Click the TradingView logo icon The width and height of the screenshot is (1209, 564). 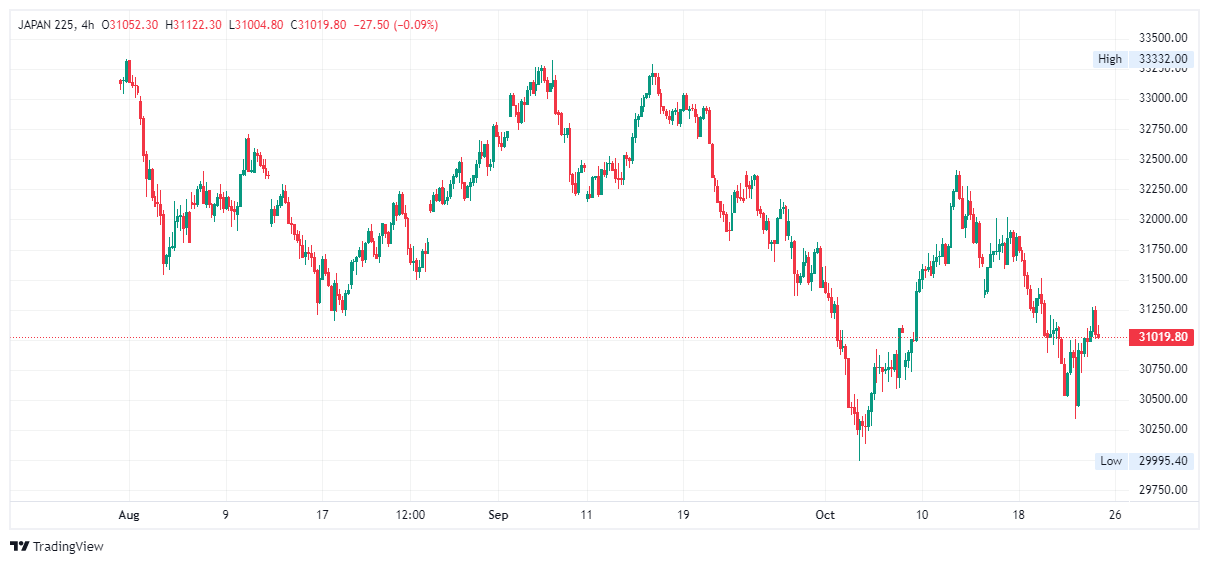[19, 546]
